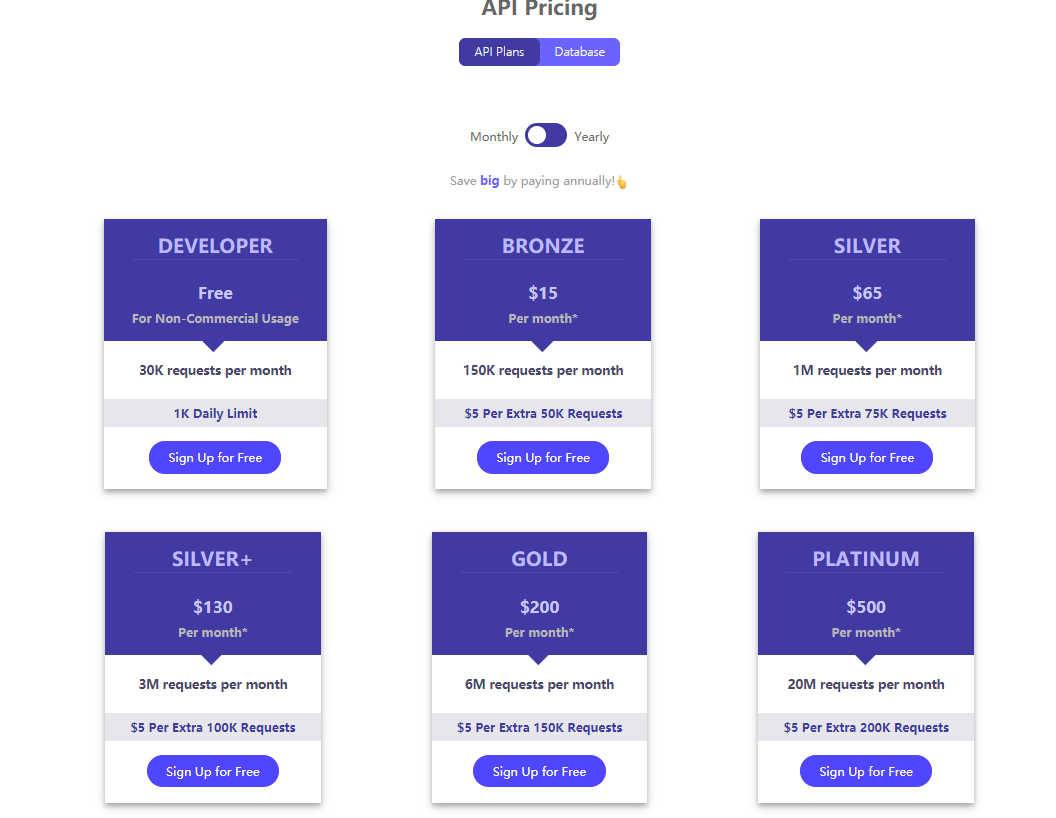Select the $5 Per Extra 200K Requests row
This screenshot has height=818, width=1056.
(x=866, y=728)
